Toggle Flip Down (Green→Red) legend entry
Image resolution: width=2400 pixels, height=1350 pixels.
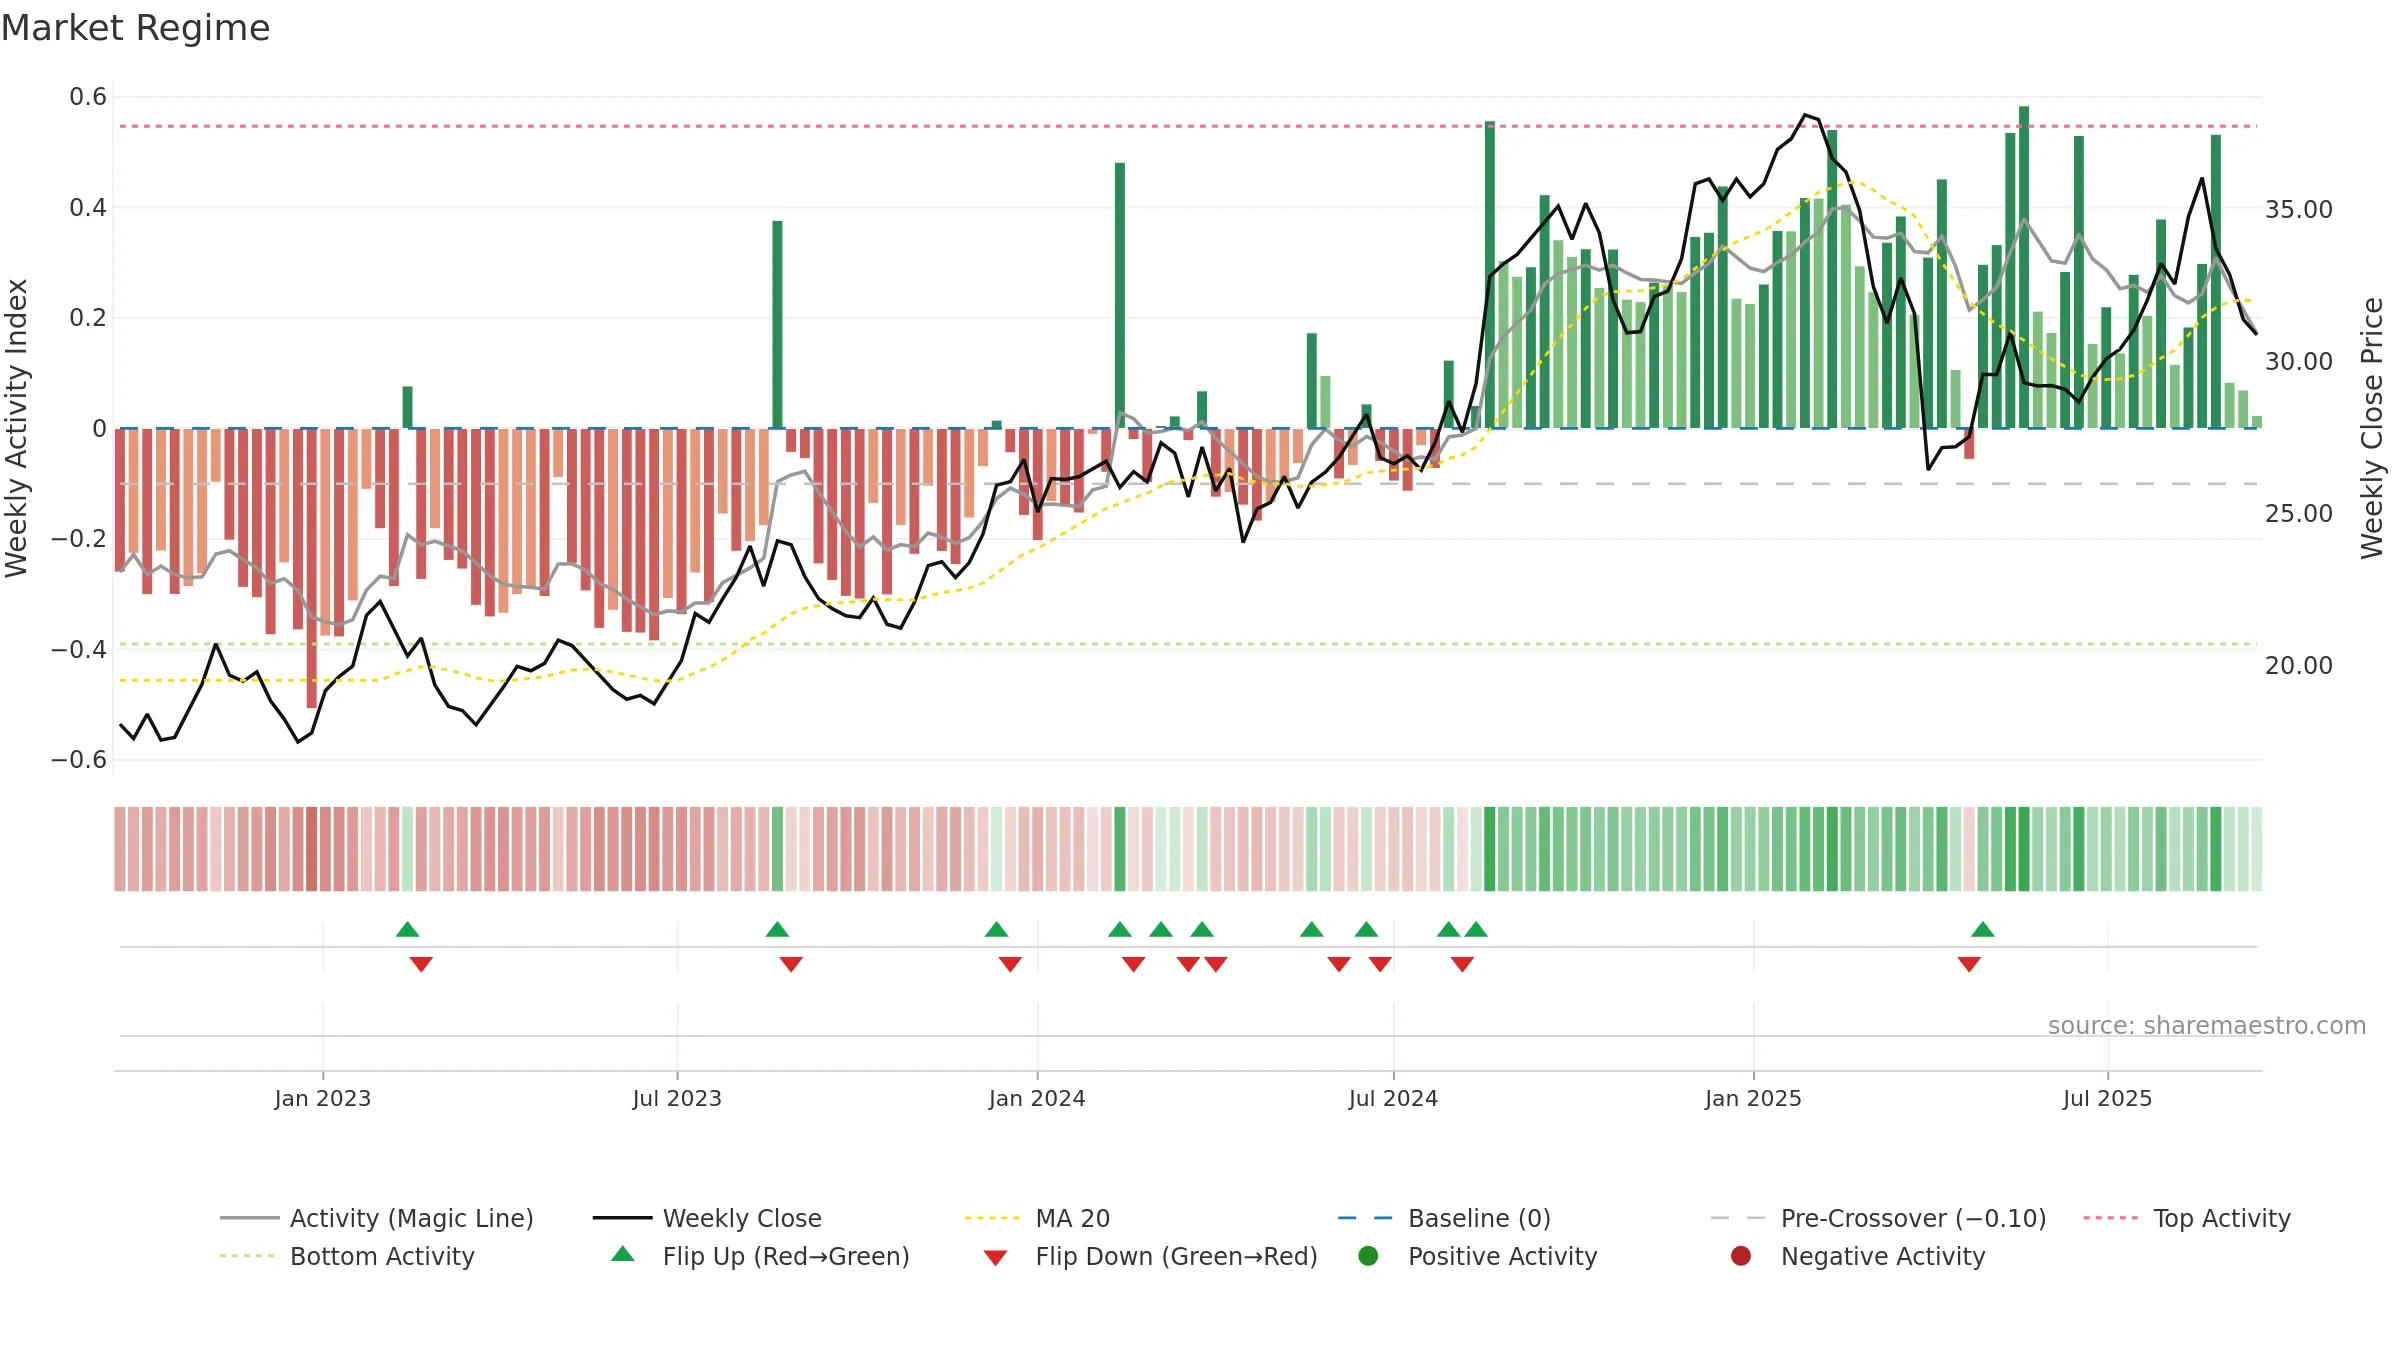coord(1150,1256)
